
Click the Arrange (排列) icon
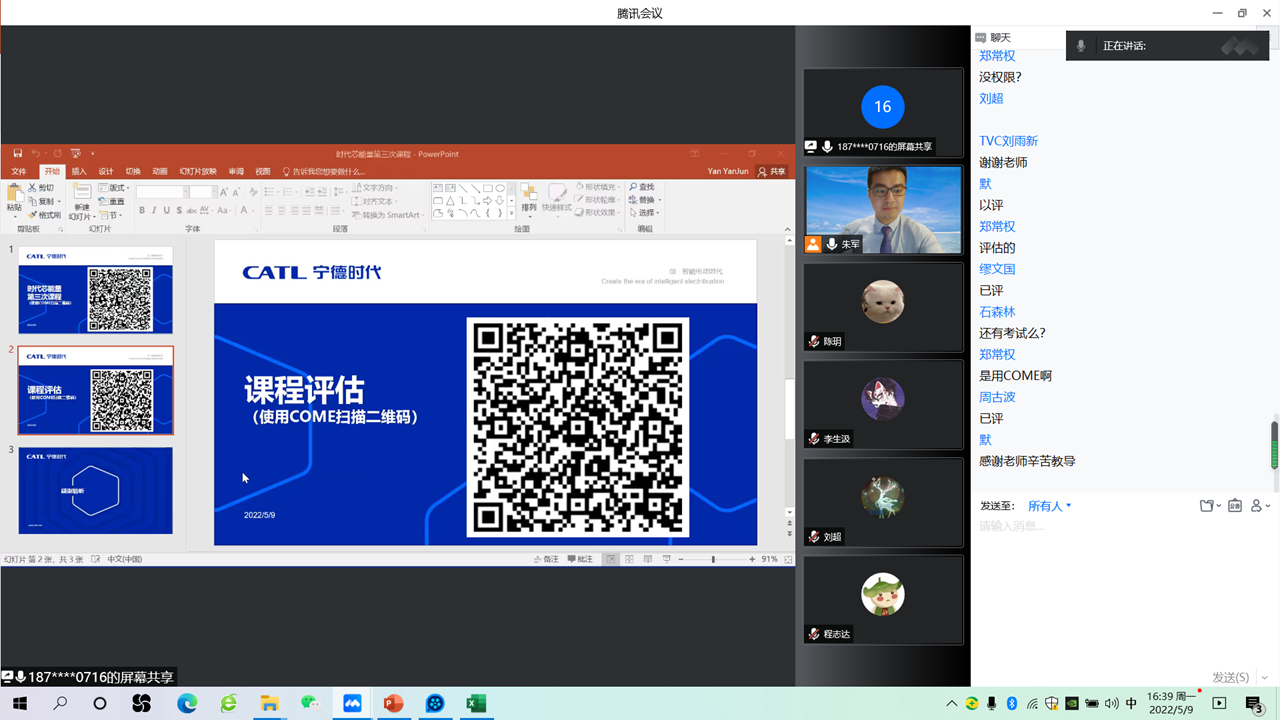tap(528, 192)
